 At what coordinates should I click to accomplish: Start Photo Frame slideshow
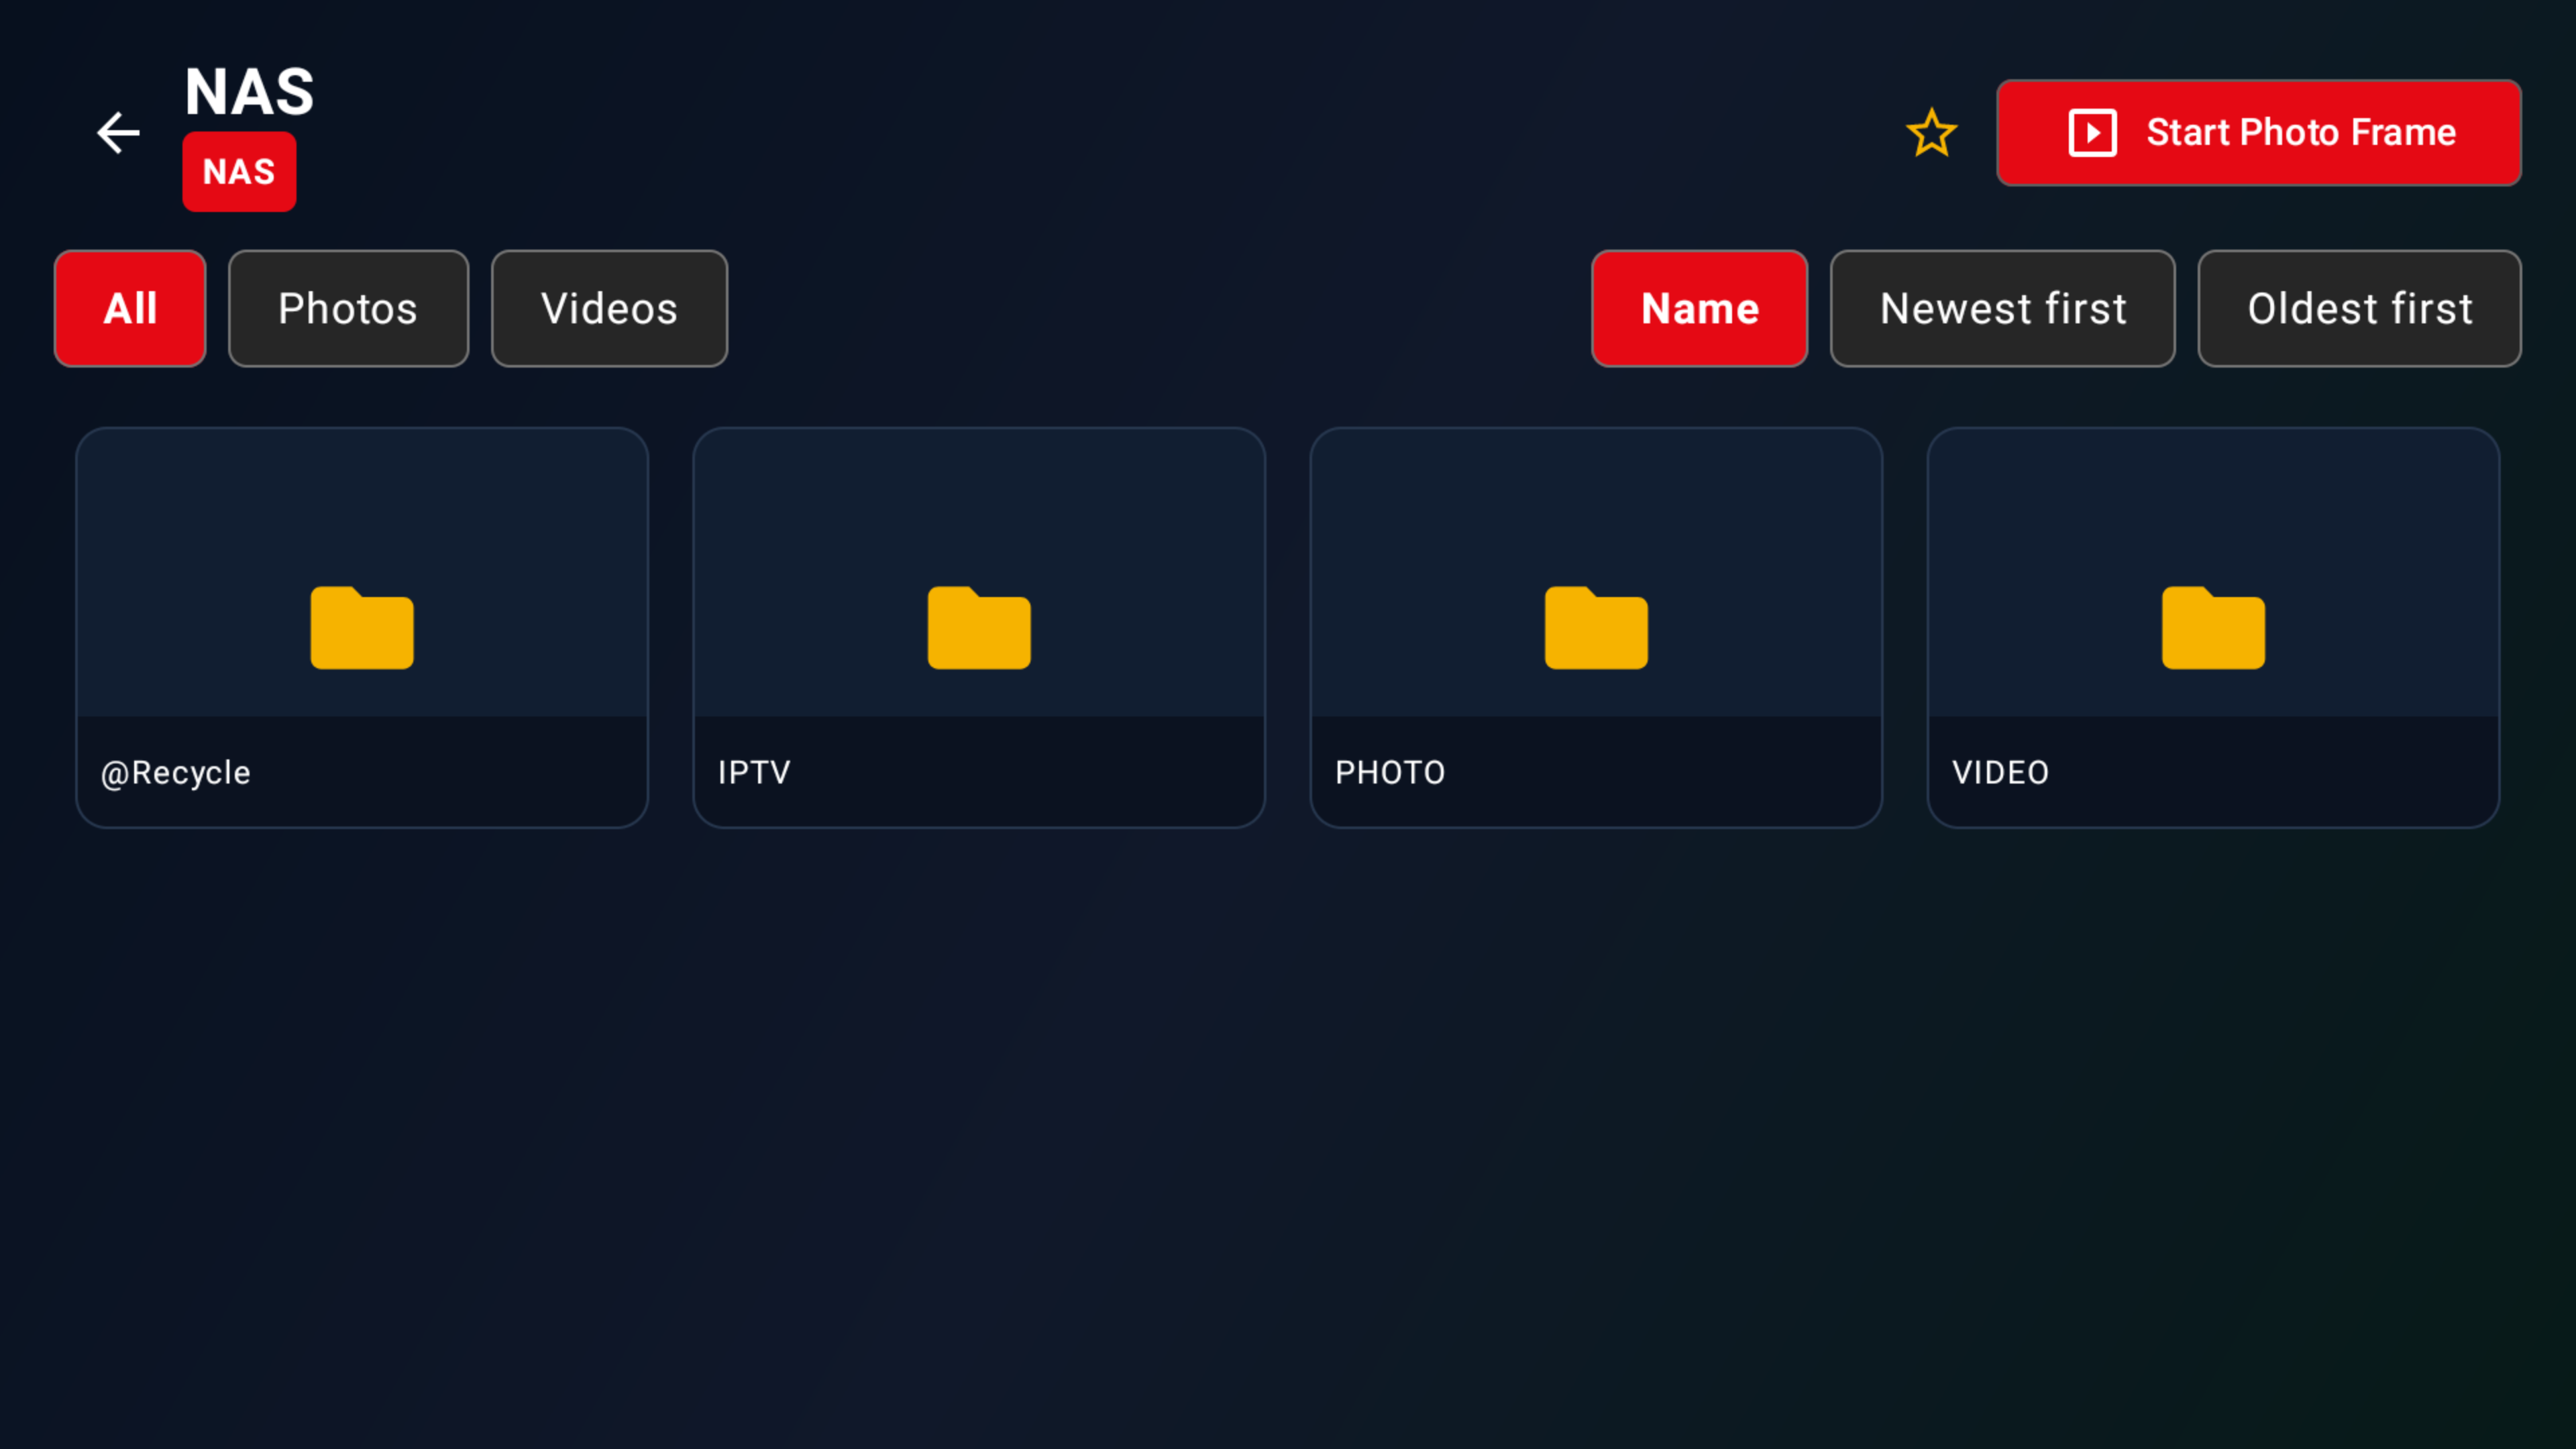coord(2258,133)
